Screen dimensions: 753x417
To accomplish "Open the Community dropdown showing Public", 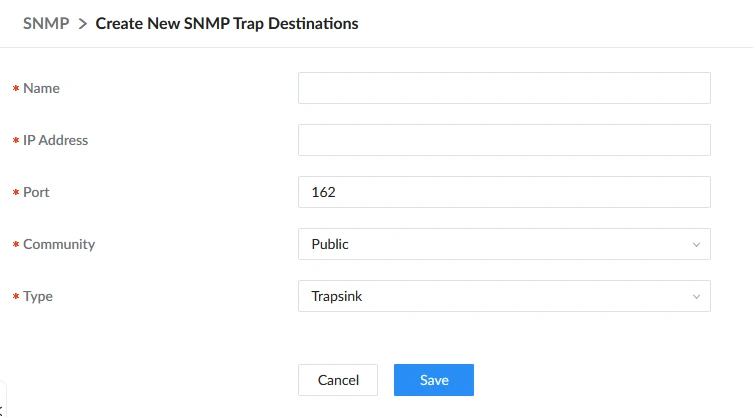I will click(504, 244).
